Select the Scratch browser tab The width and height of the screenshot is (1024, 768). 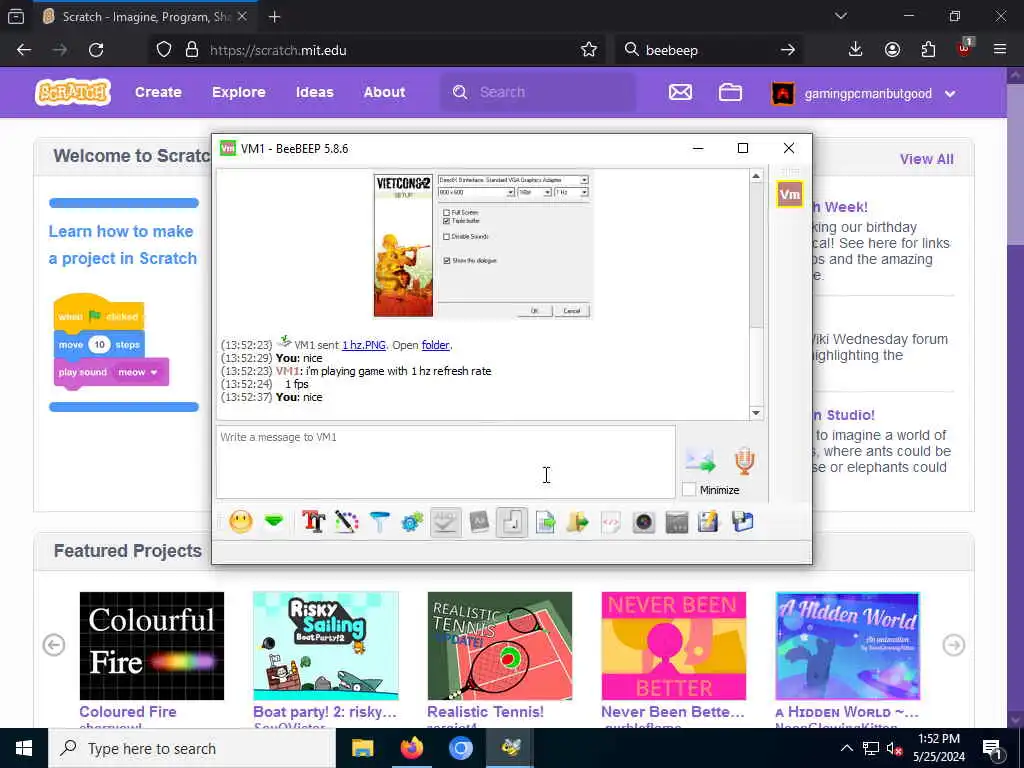click(144, 17)
